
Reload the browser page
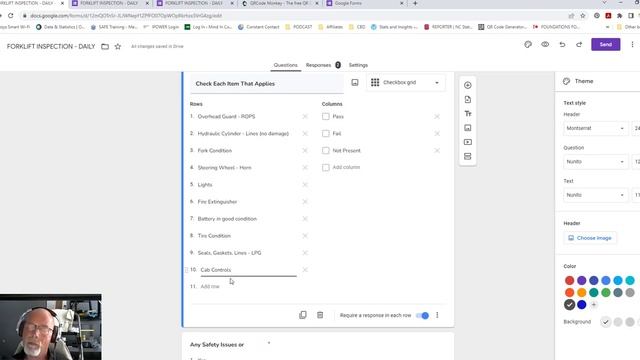coord(11,16)
